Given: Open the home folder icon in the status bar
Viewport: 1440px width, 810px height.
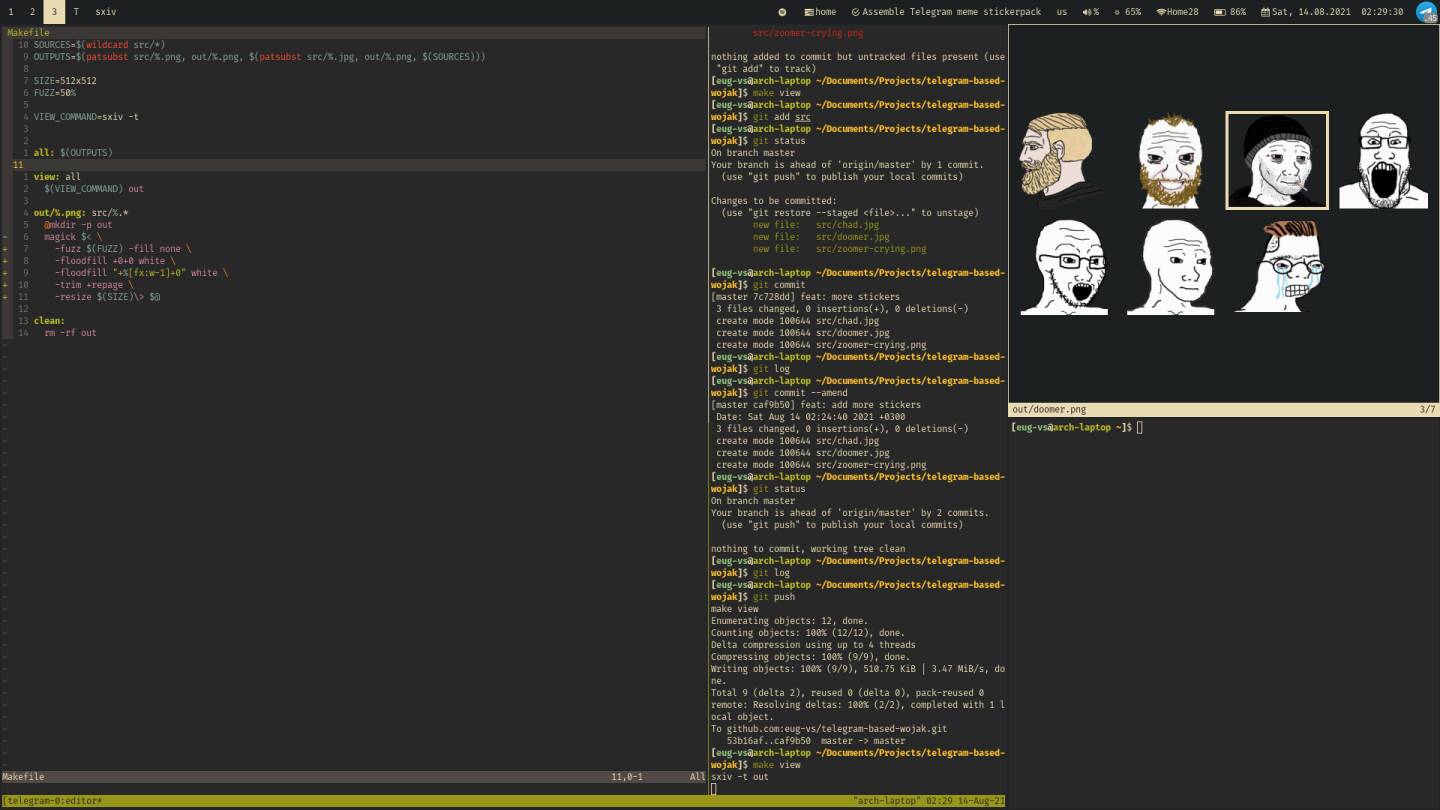Looking at the screenshot, I should [x=810, y=11].
